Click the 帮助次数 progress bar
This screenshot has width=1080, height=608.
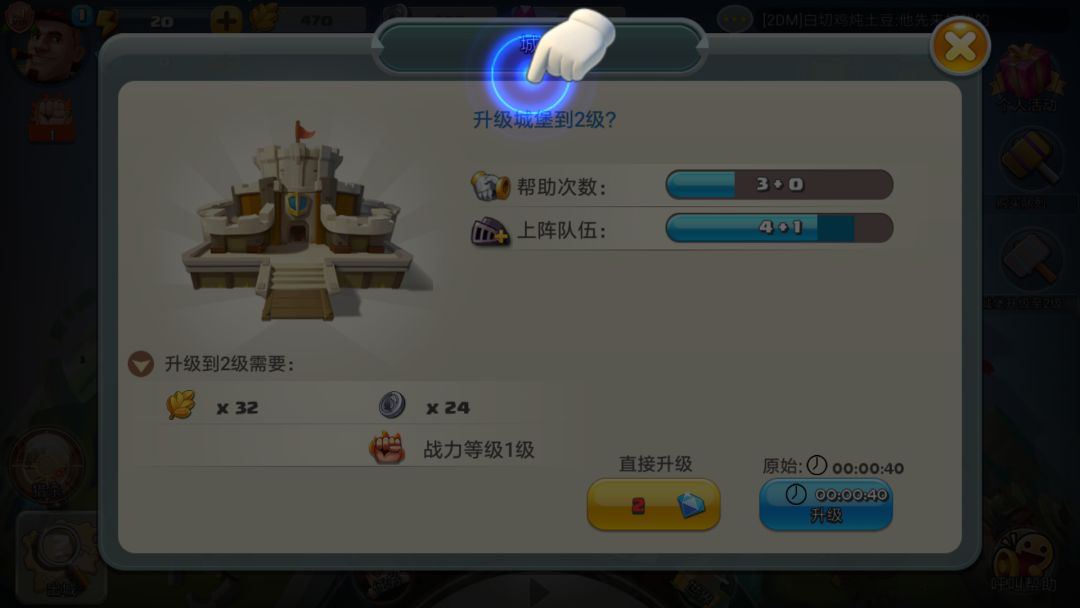[779, 185]
